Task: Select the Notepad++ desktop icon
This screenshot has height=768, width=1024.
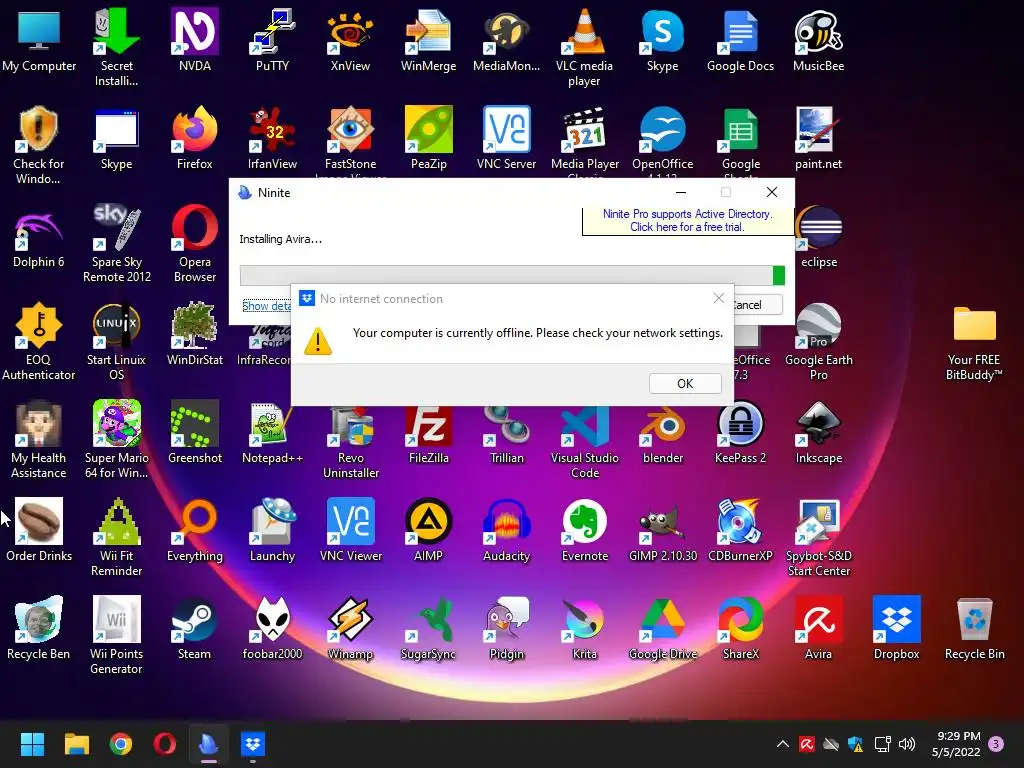Action: point(272,432)
